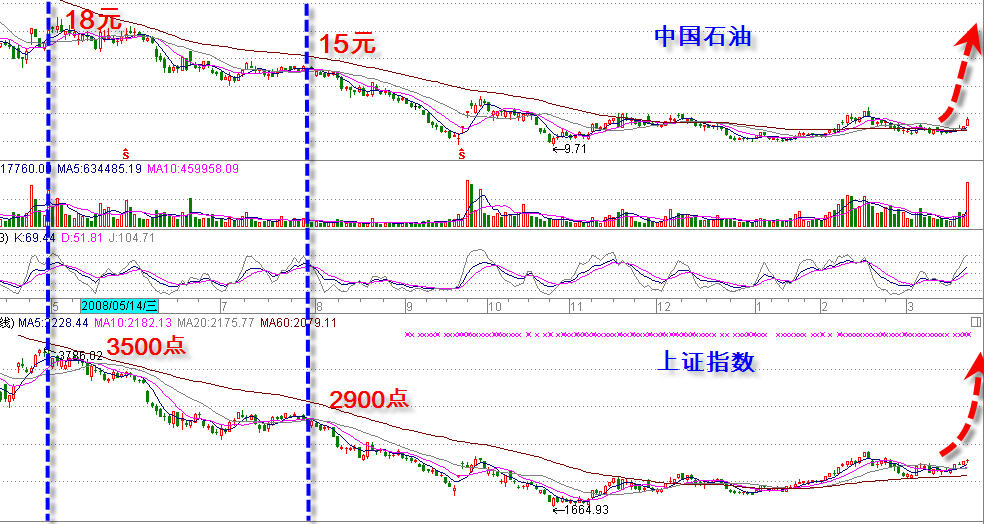The height and width of the screenshot is (524, 984).
Task: Click the 1664.93 index low marker
Action: (x=580, y=510)
